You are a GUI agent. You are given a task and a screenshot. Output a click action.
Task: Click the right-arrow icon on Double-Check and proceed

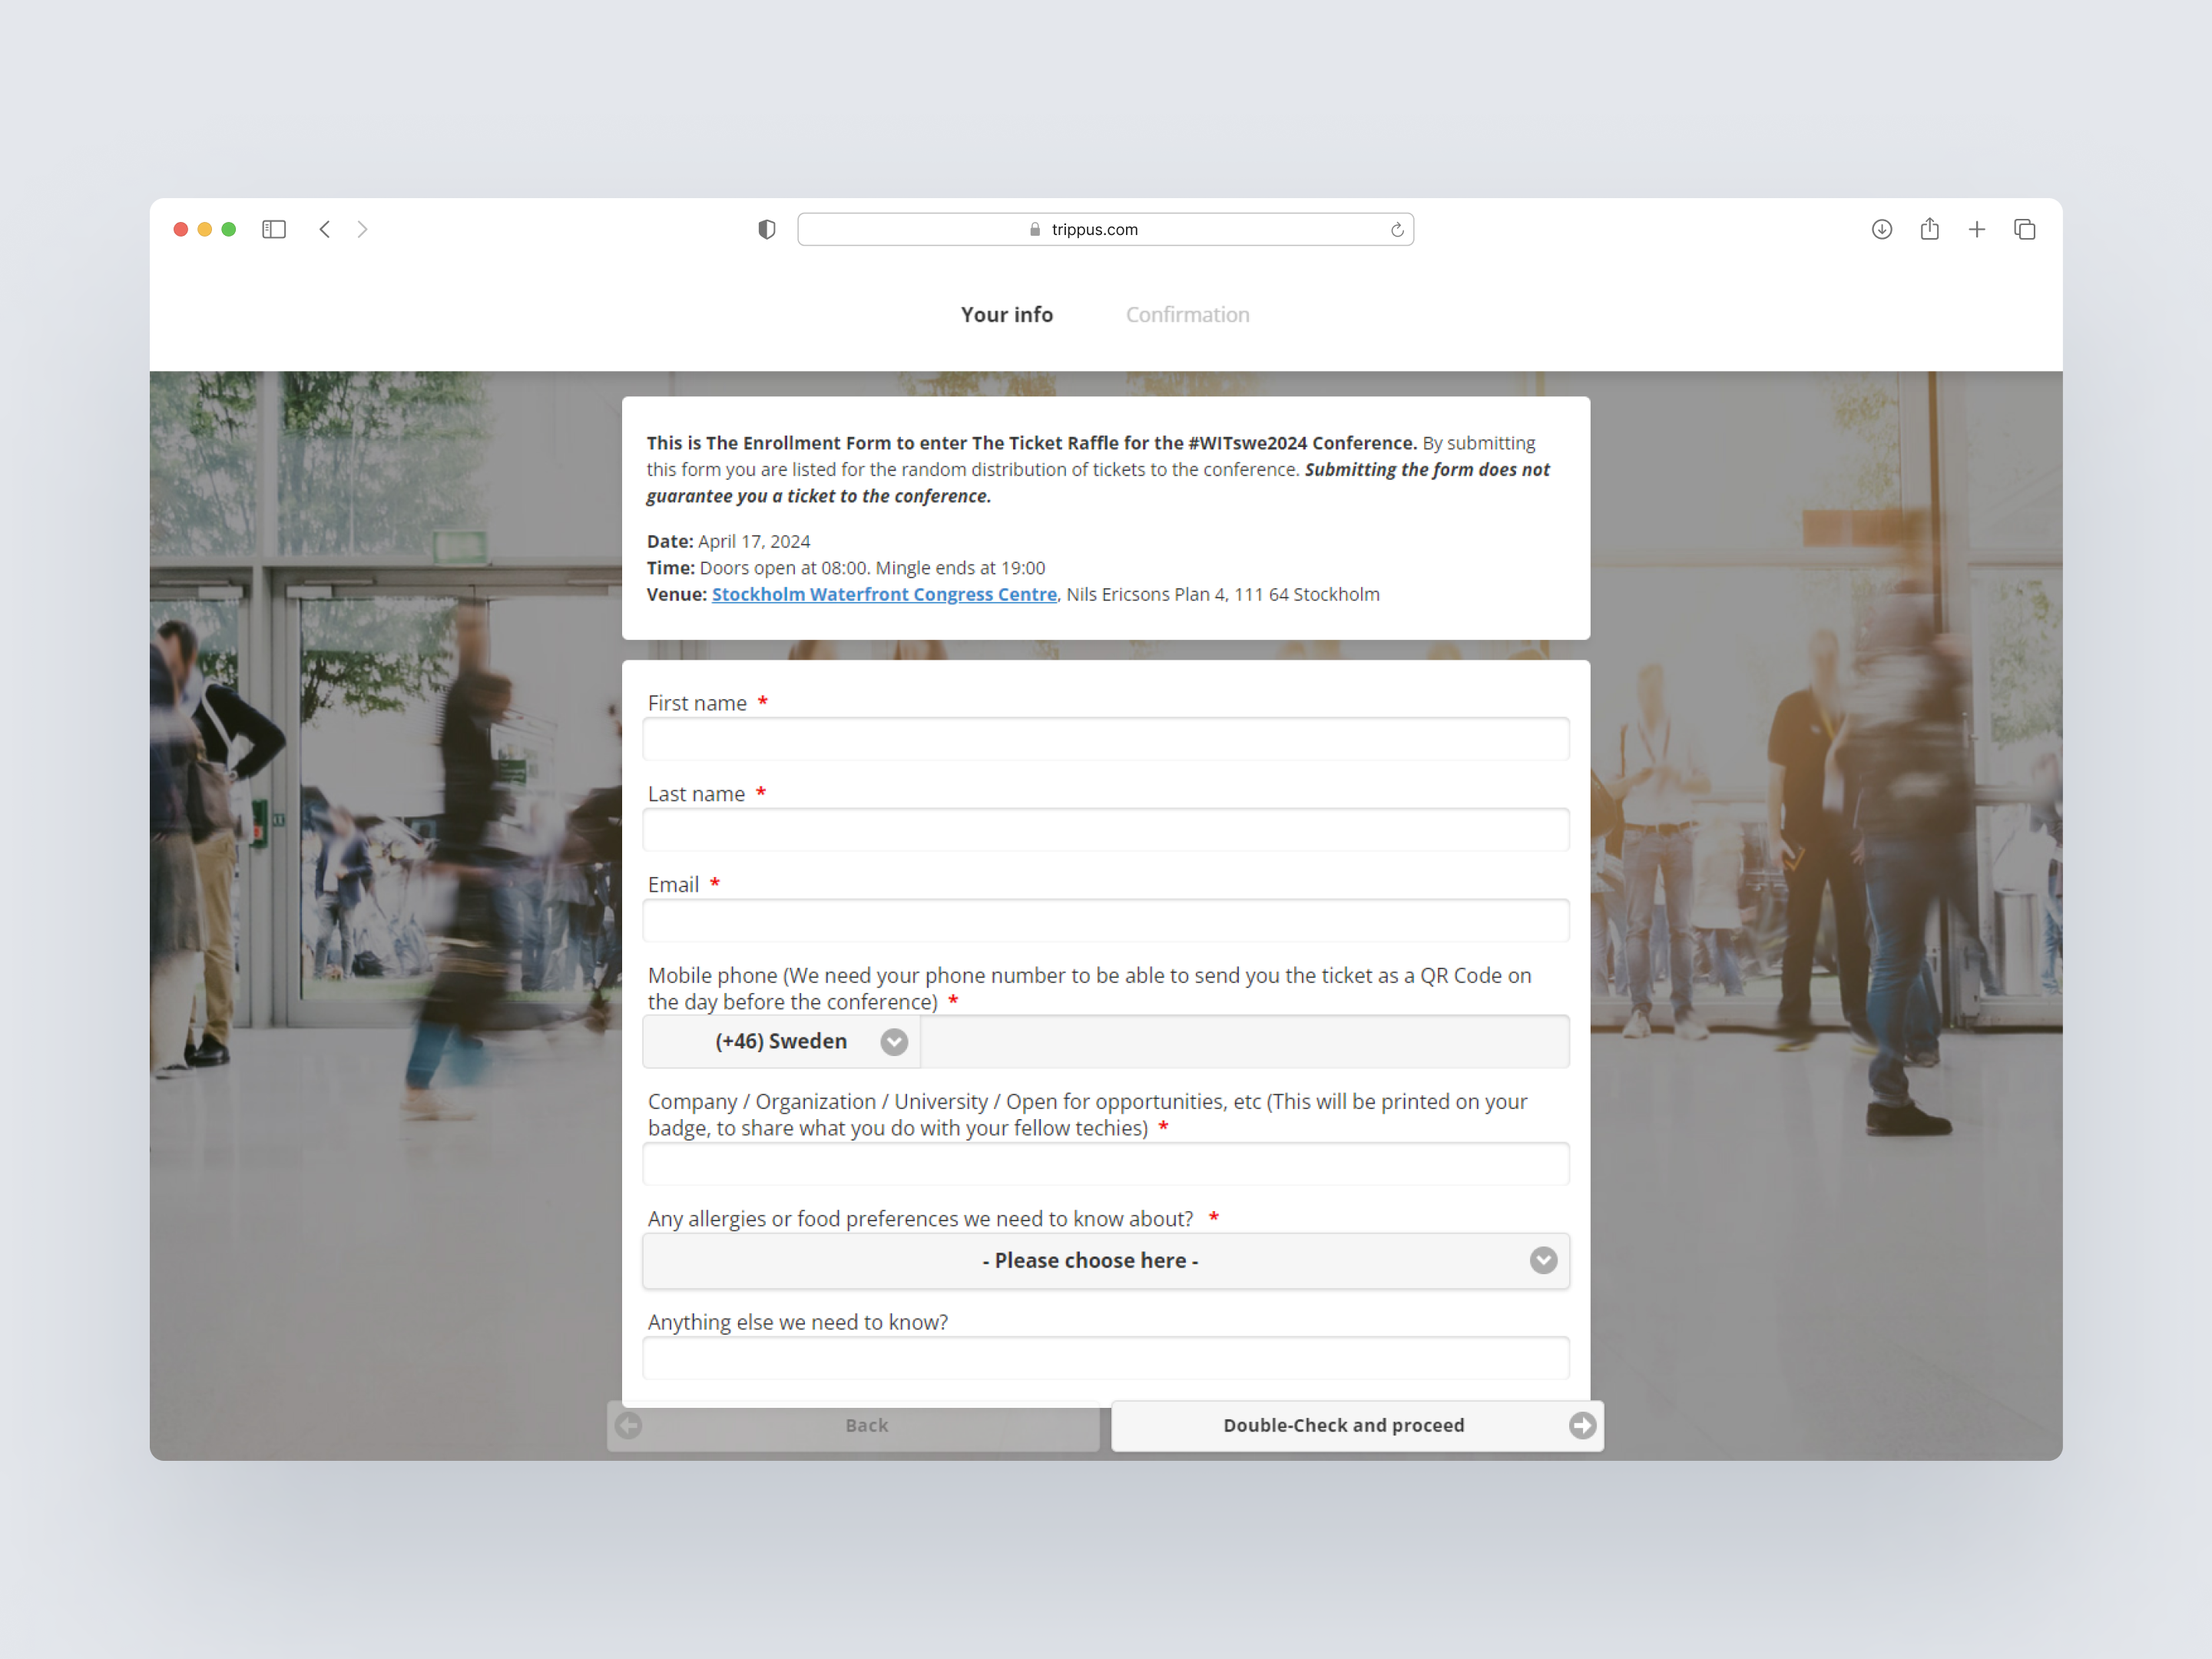(x=1582, y=1425)
